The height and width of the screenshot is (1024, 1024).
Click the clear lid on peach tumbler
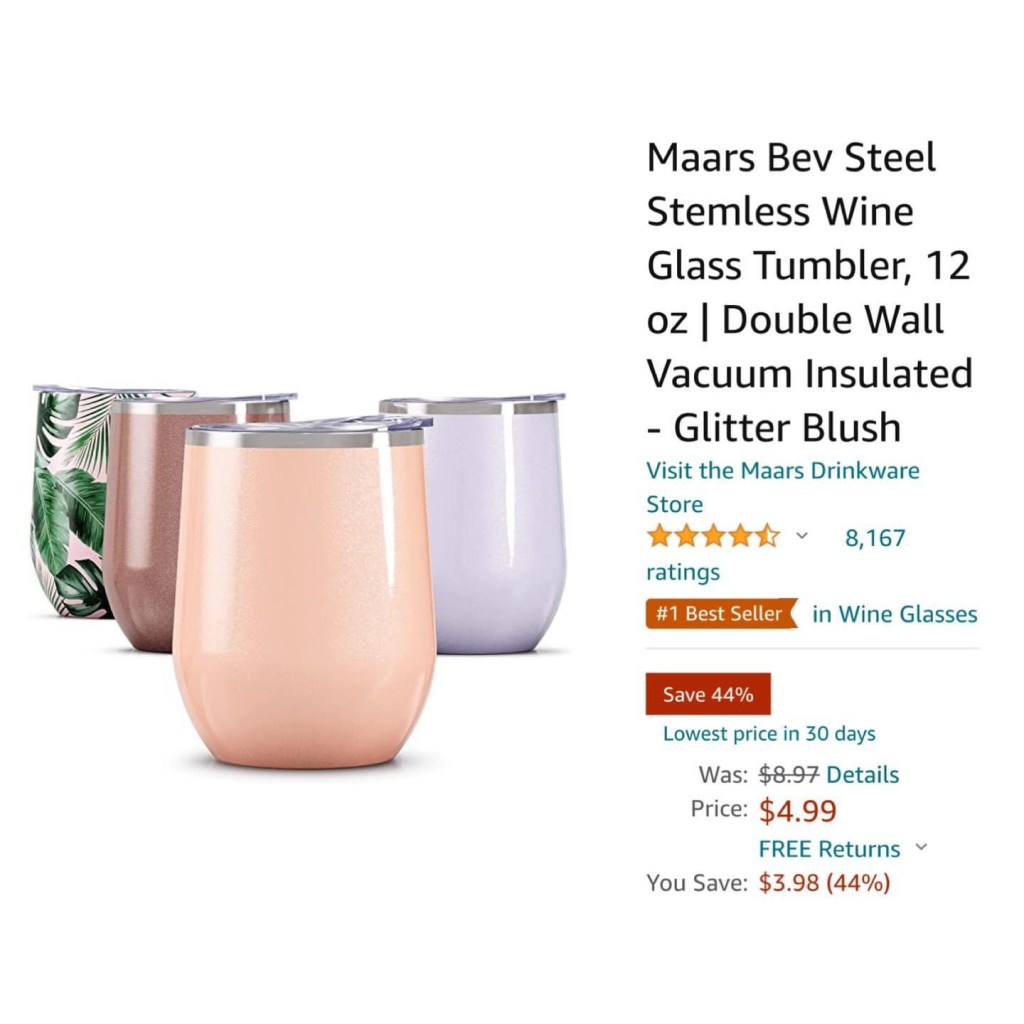(x=307, y=423)
